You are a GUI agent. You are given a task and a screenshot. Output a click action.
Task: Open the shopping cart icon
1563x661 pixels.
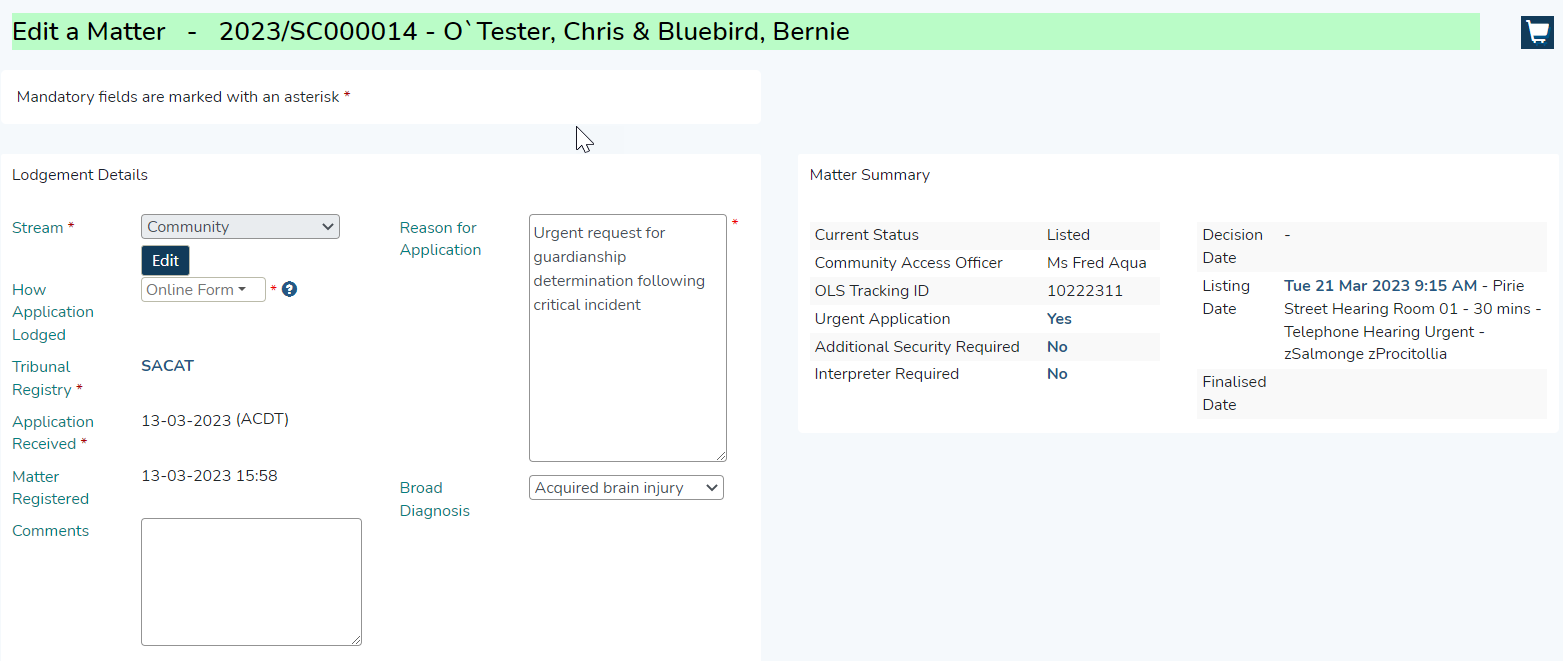[x=1537, y=32]
